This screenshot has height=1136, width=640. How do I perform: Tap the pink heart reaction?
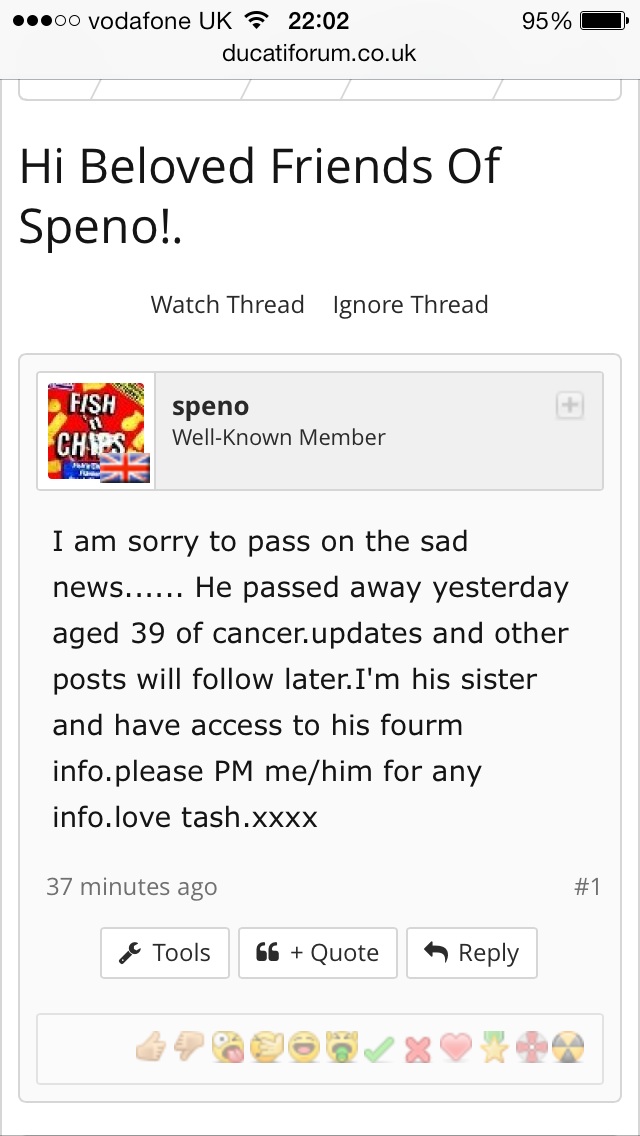455,1048
